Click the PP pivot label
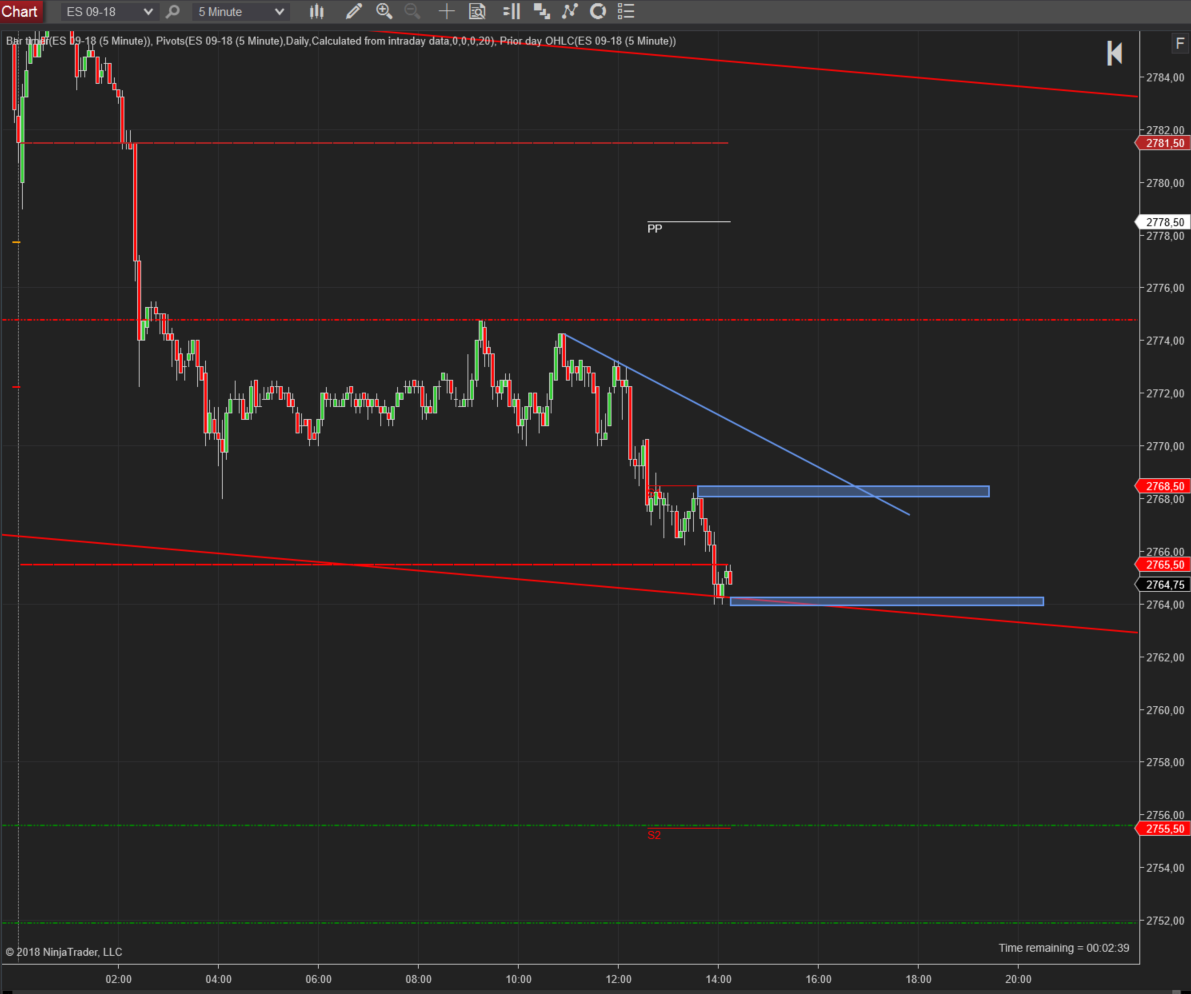 [x=655, y=229]
